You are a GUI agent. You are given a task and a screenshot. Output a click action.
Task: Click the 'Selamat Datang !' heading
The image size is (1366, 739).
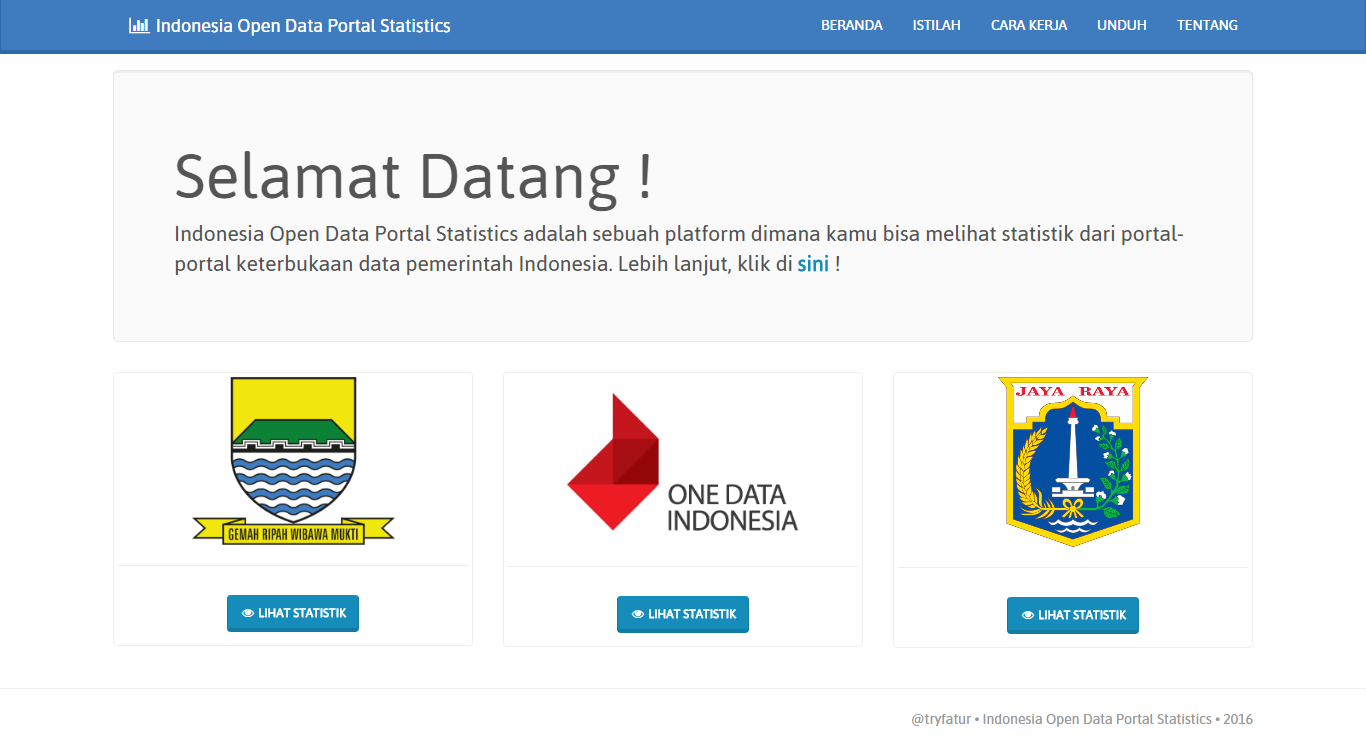click(414, 176)
